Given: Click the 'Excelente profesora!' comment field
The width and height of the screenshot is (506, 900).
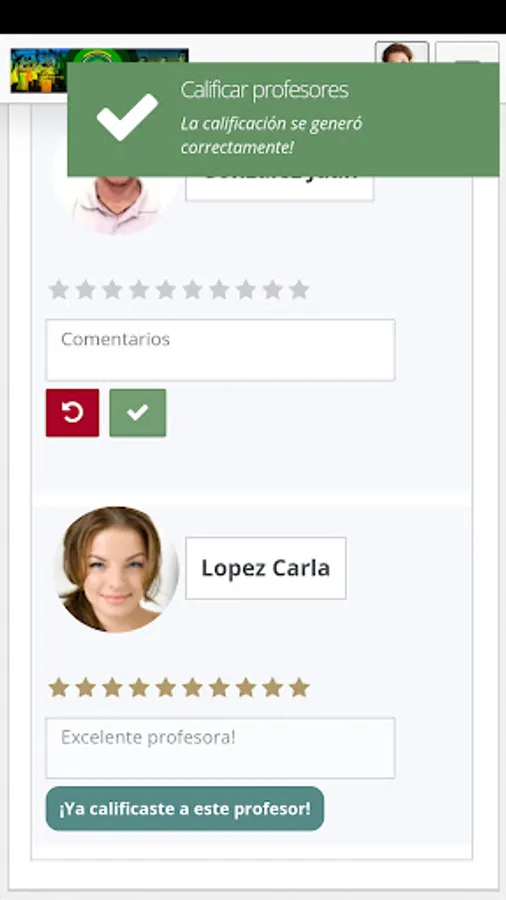Looking at the screenshot, I should pyautogui.click(x=220, y=748).
